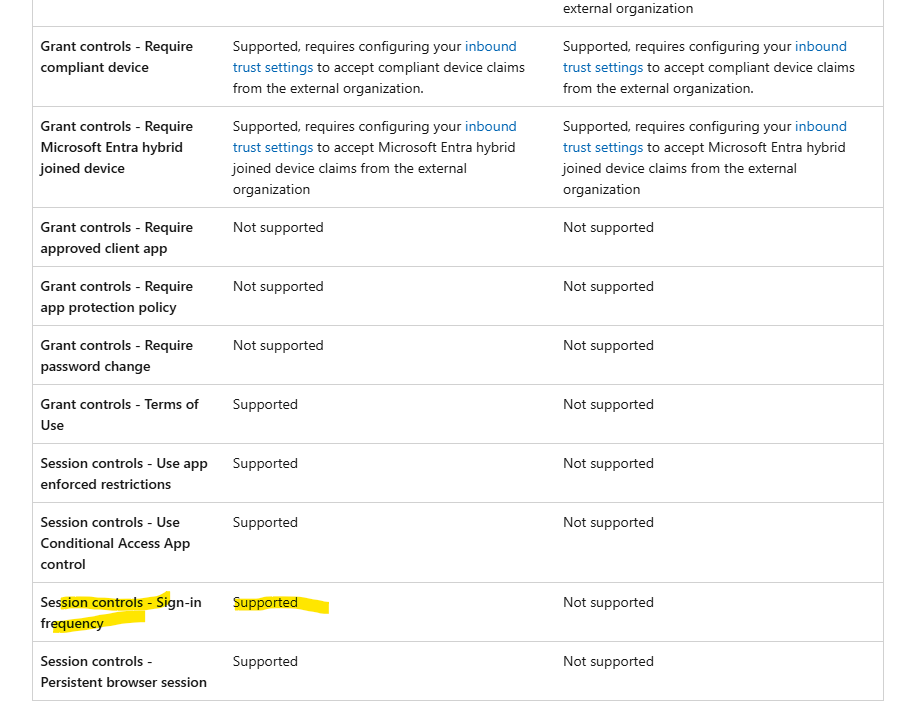The width and height of the screenshot is (924, 705).
Task: Click the 'Persistent browser session' row heading
Action: (x=124, y=672)
